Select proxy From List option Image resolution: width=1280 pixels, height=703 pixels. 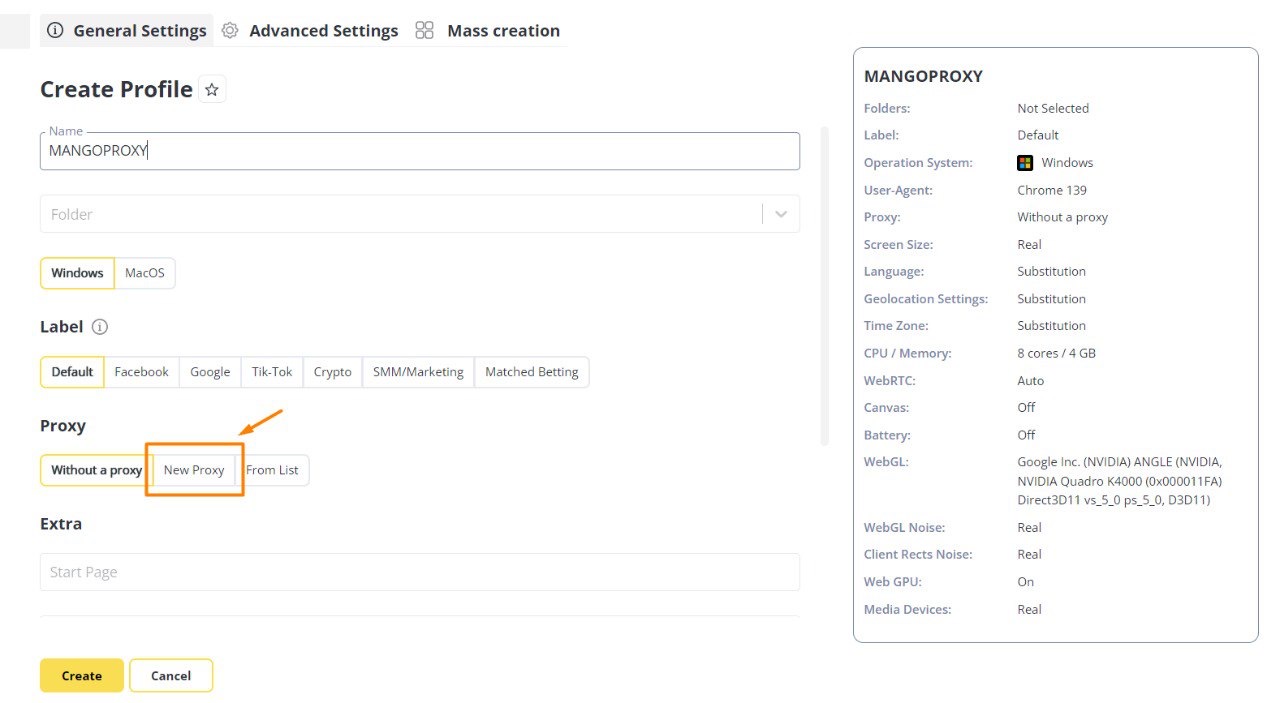[273, 470]
